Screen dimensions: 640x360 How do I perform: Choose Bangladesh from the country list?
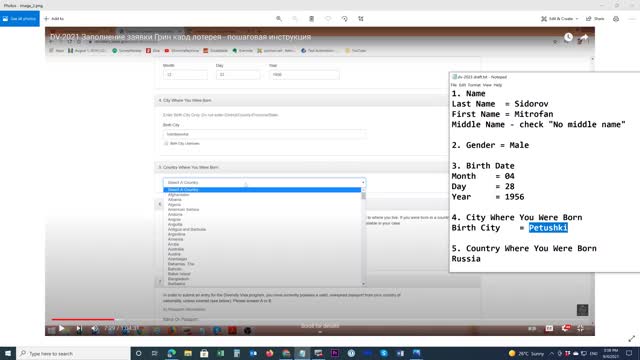pyautogui.click(x=178, y=279)
